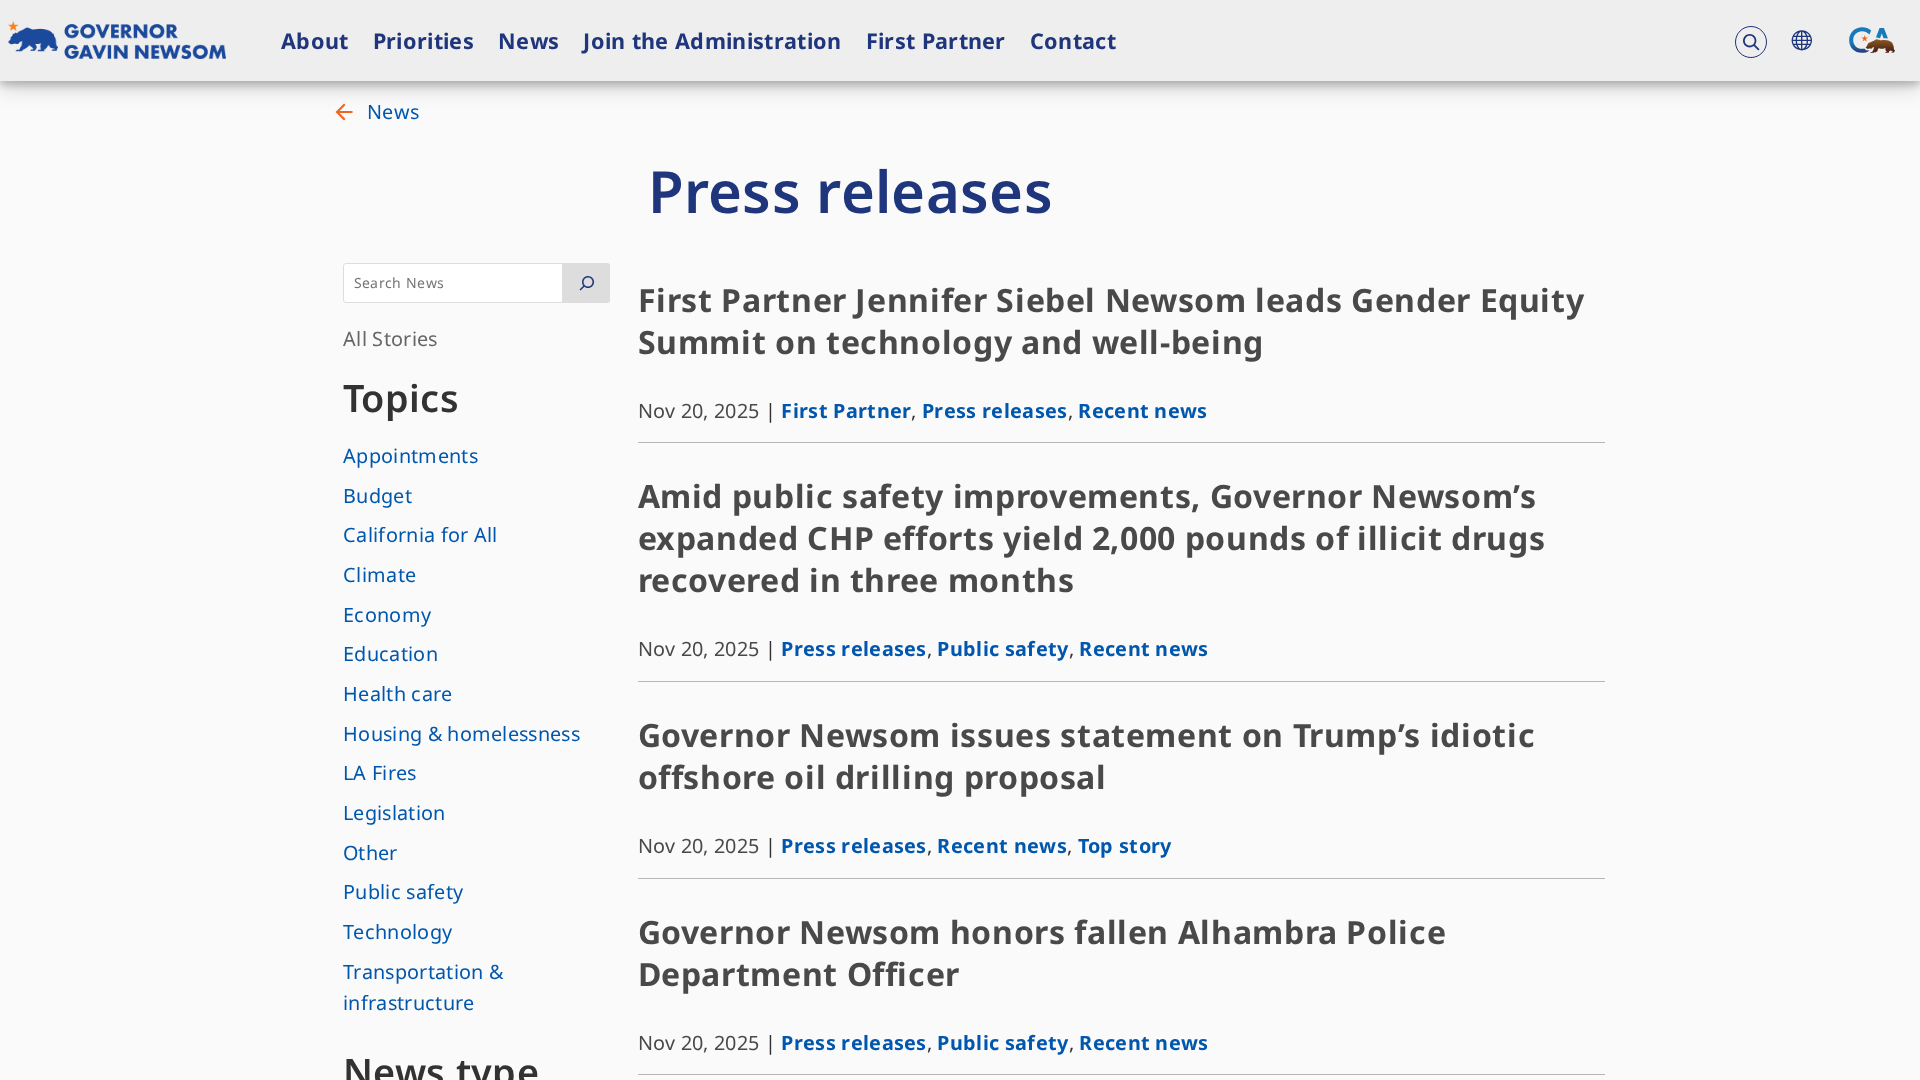Select the All Stories link

pos(390,339)
